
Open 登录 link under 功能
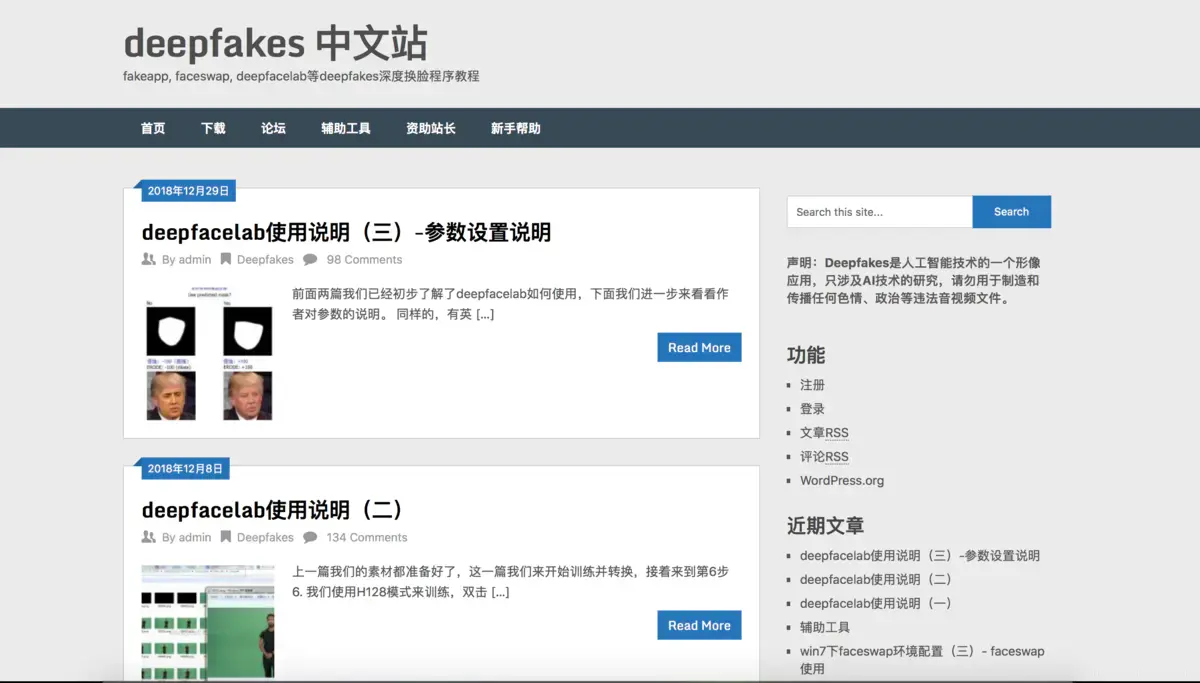pos(812,409)
